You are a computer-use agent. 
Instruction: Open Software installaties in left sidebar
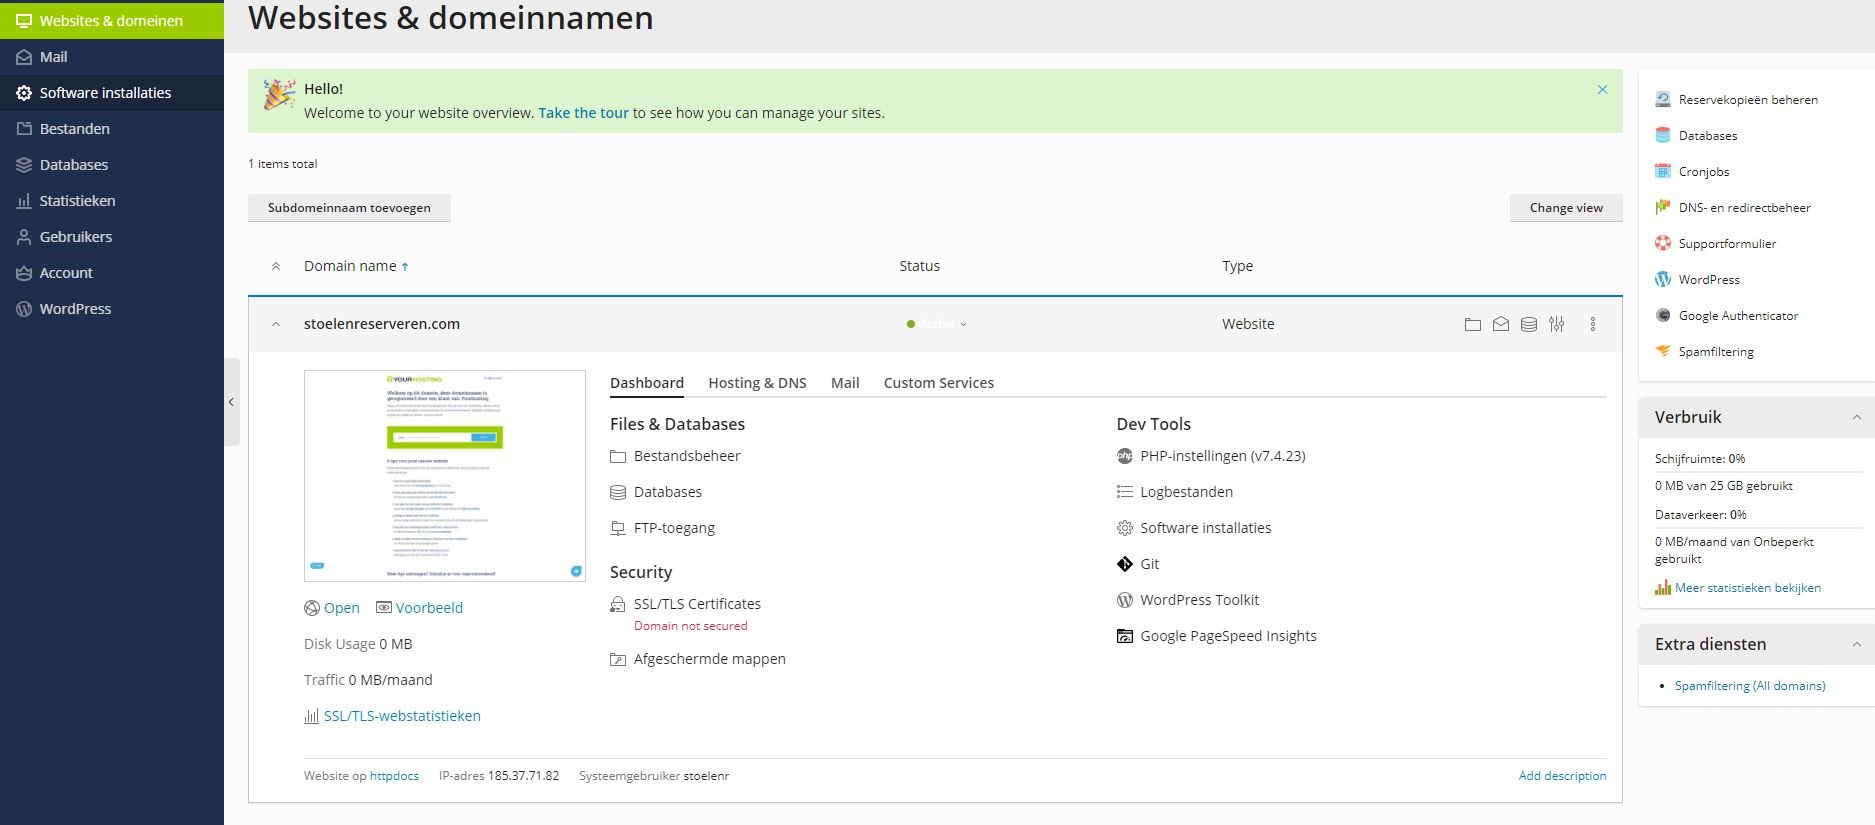pos(105,93)
